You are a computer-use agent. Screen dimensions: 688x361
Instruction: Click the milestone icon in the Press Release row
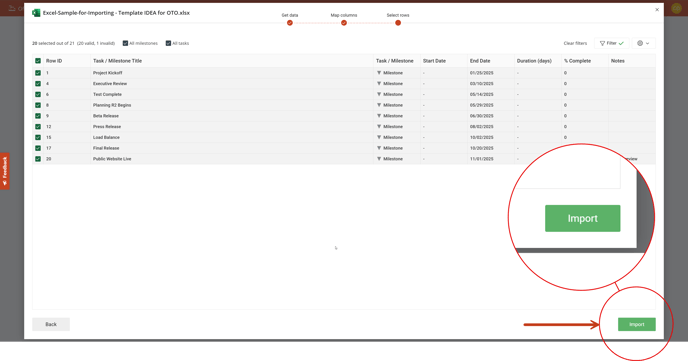tap(379, 126)
